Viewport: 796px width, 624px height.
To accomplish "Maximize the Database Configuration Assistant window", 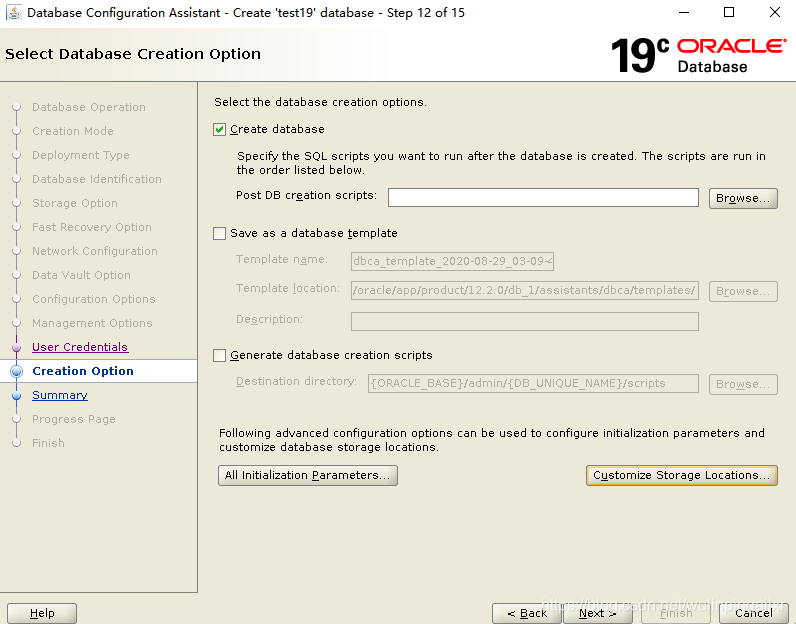I will [x=729, y=12].
